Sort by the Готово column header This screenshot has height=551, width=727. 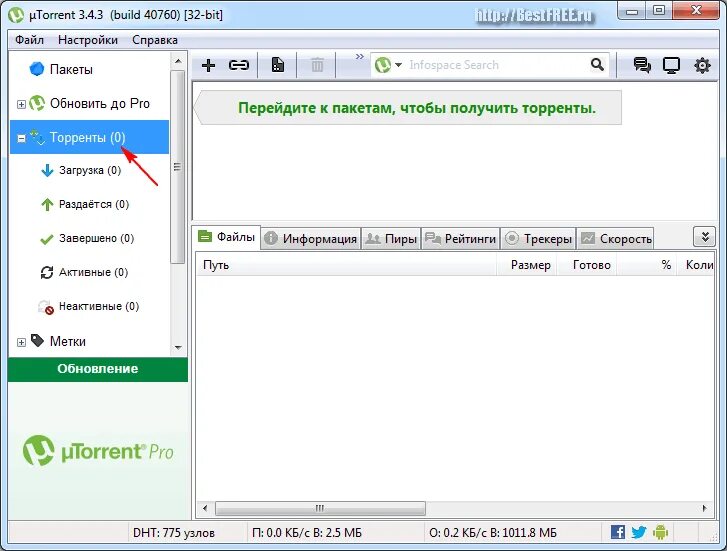(587, 265)
